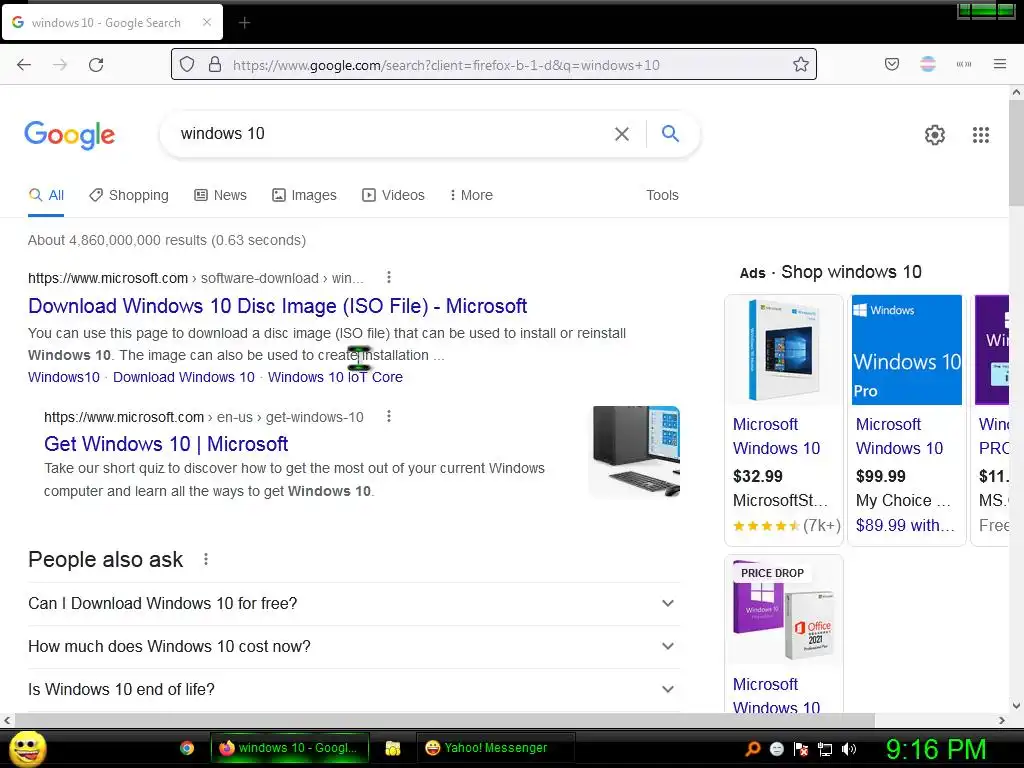Image resolution: width=1024 pixels, height=768 pixels.
Task: Switch to the Images tab
Action: tap(304, 195)
